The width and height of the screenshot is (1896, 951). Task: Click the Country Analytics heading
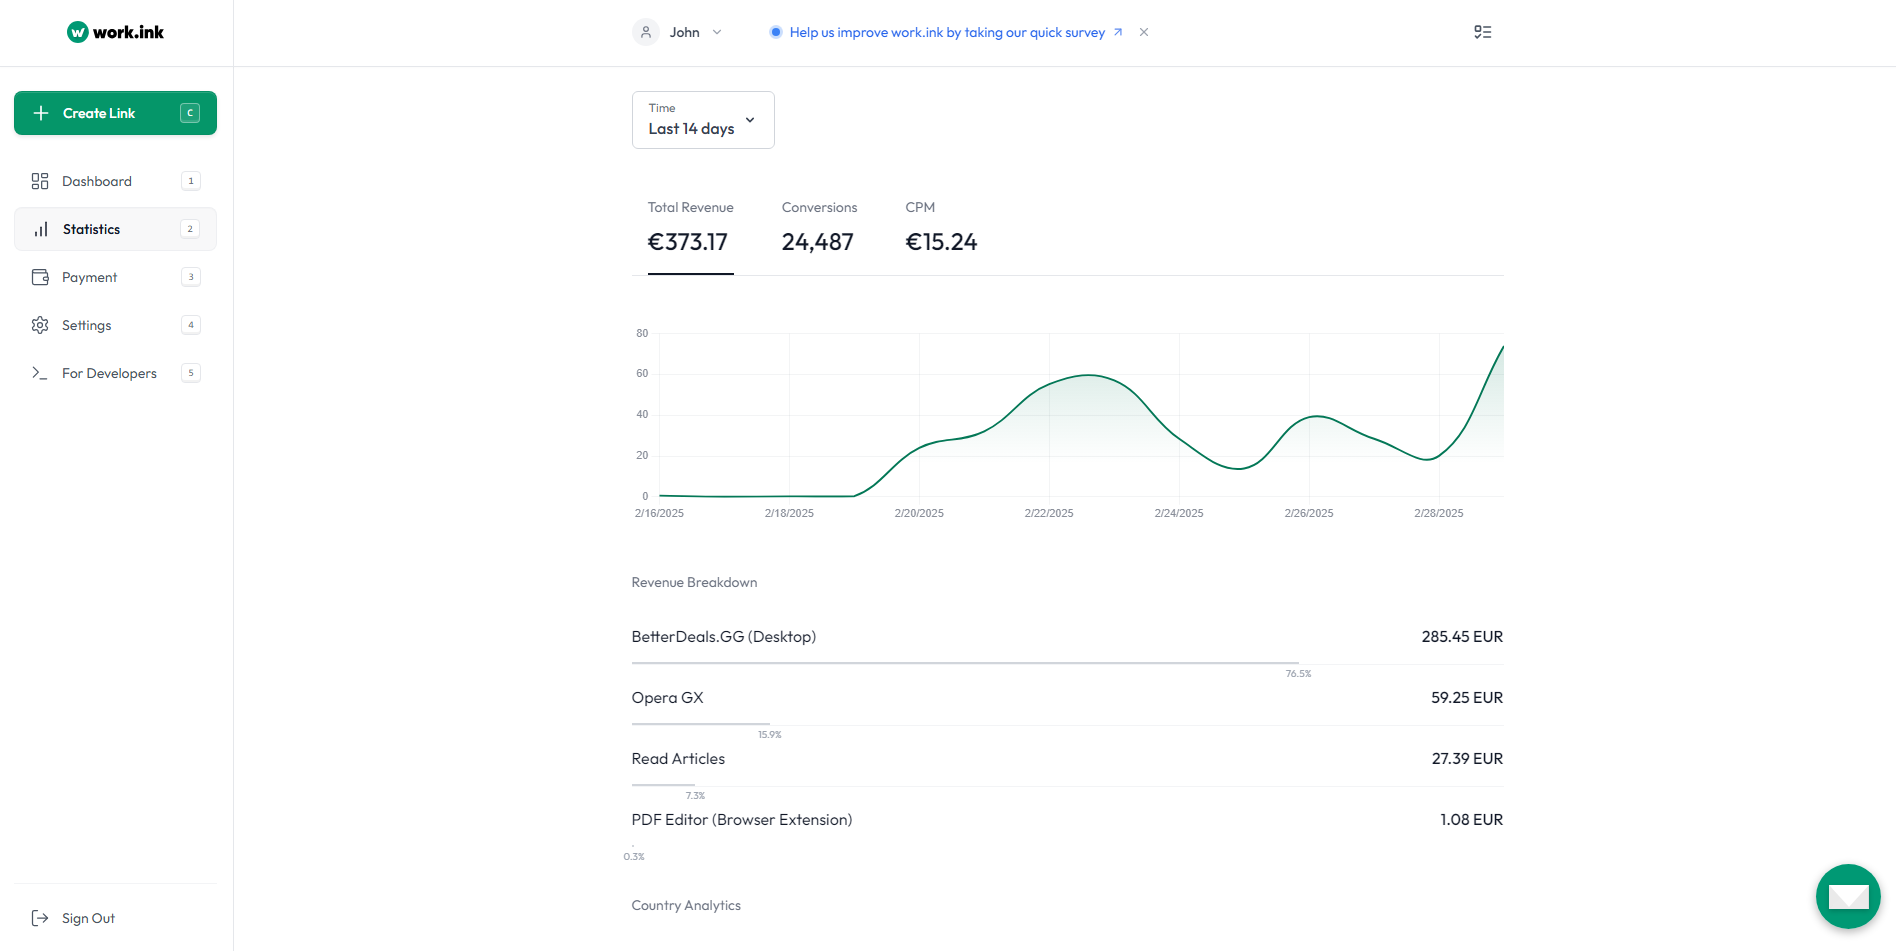686,906
